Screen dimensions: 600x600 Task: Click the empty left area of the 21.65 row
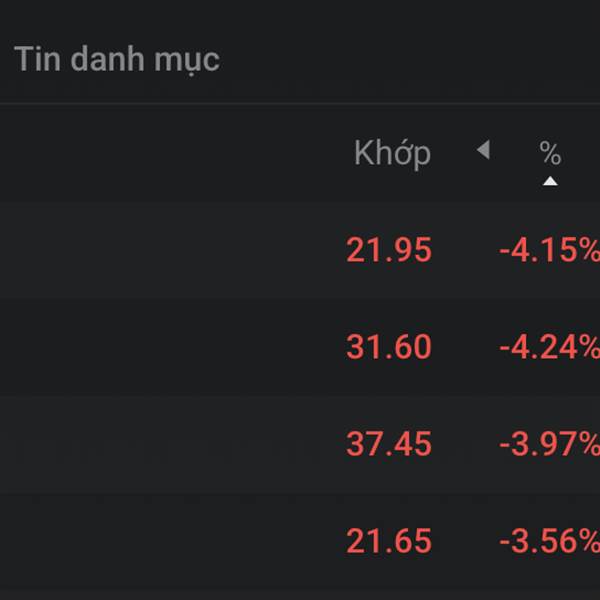tap(150, 541)
